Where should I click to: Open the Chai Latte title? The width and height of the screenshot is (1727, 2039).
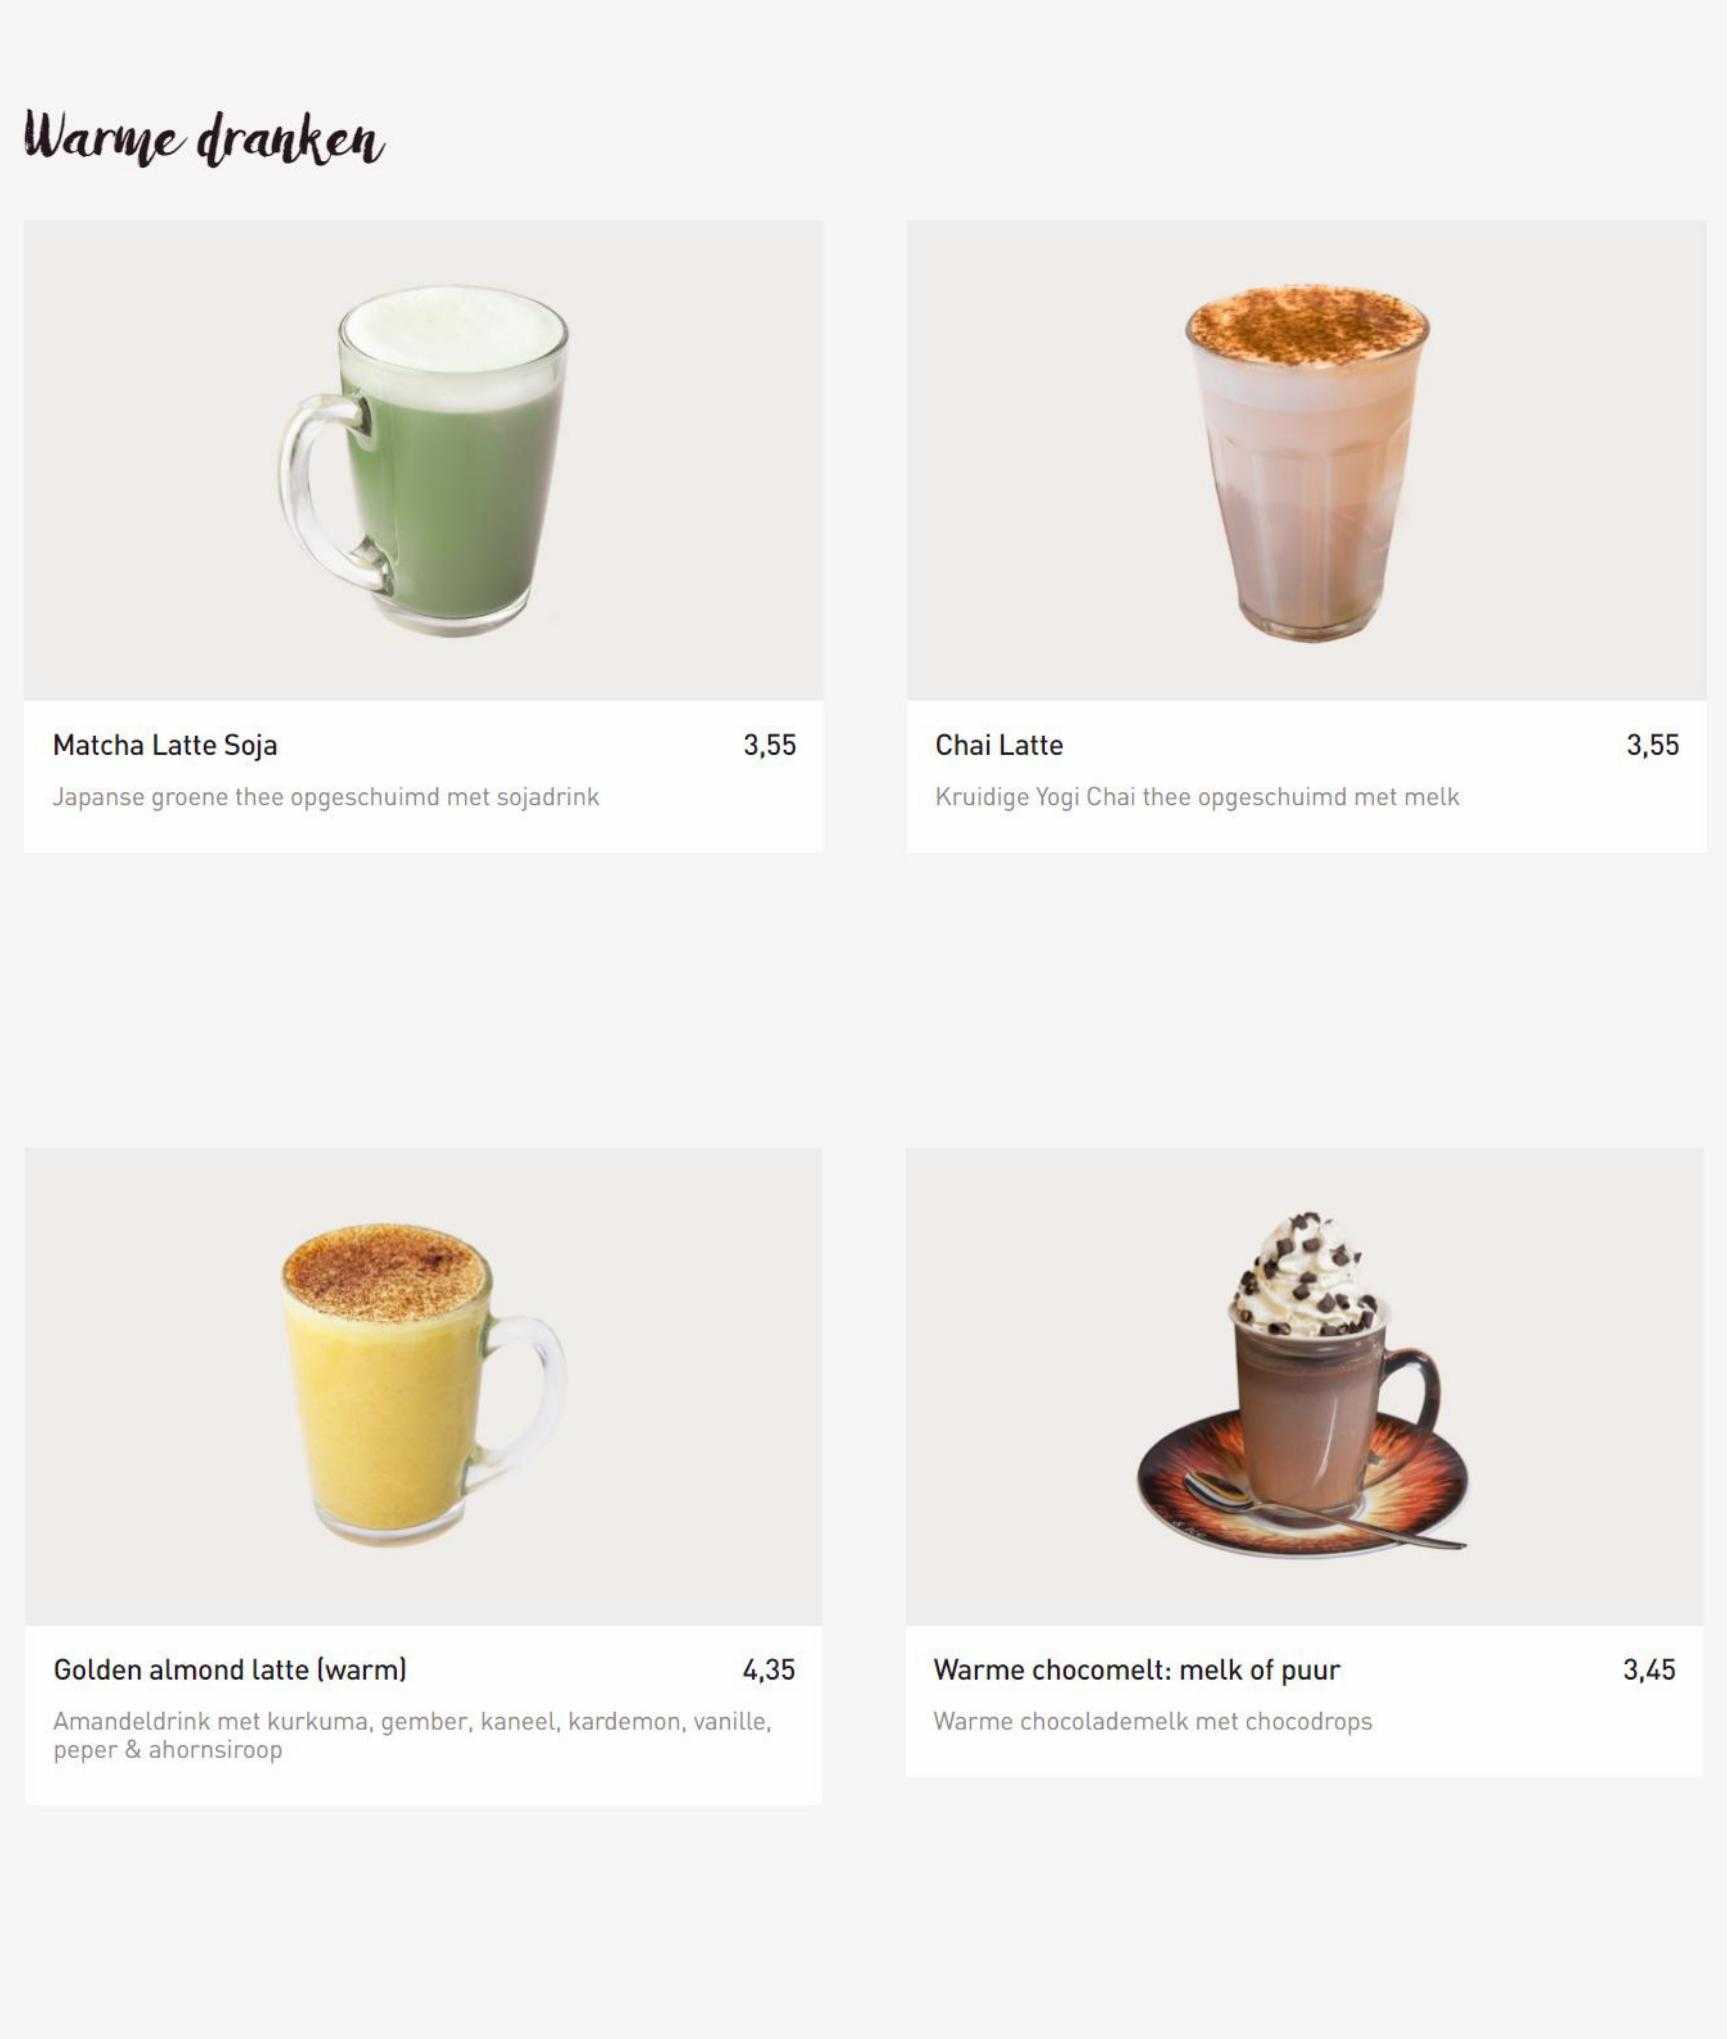tap(999, 745)
